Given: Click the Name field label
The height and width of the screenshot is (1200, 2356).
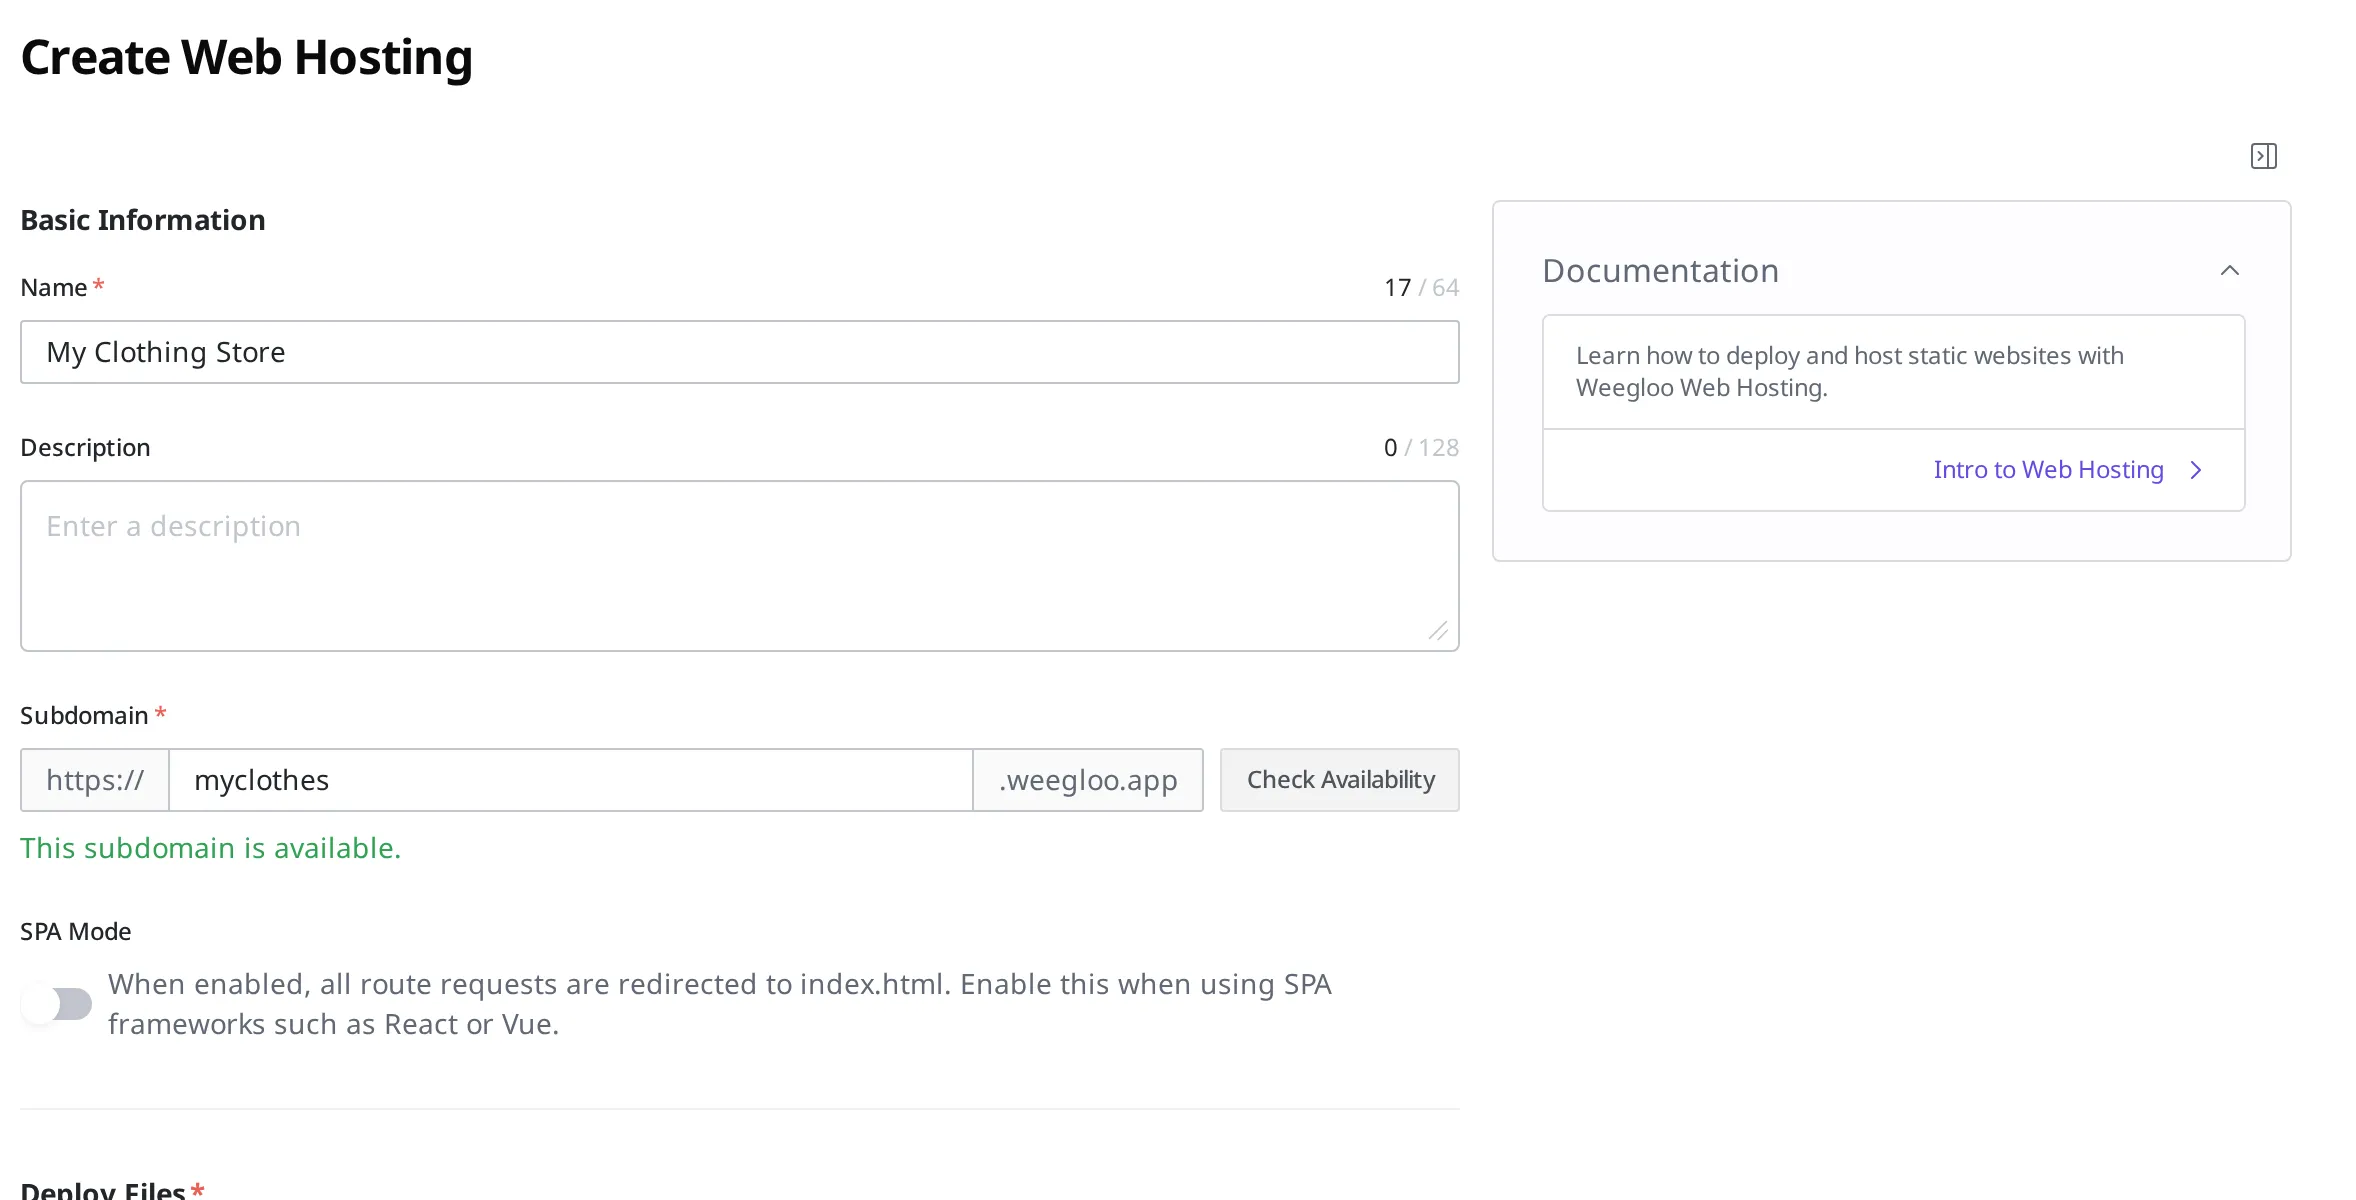Looking at the screenshot, I should point(54,288).
